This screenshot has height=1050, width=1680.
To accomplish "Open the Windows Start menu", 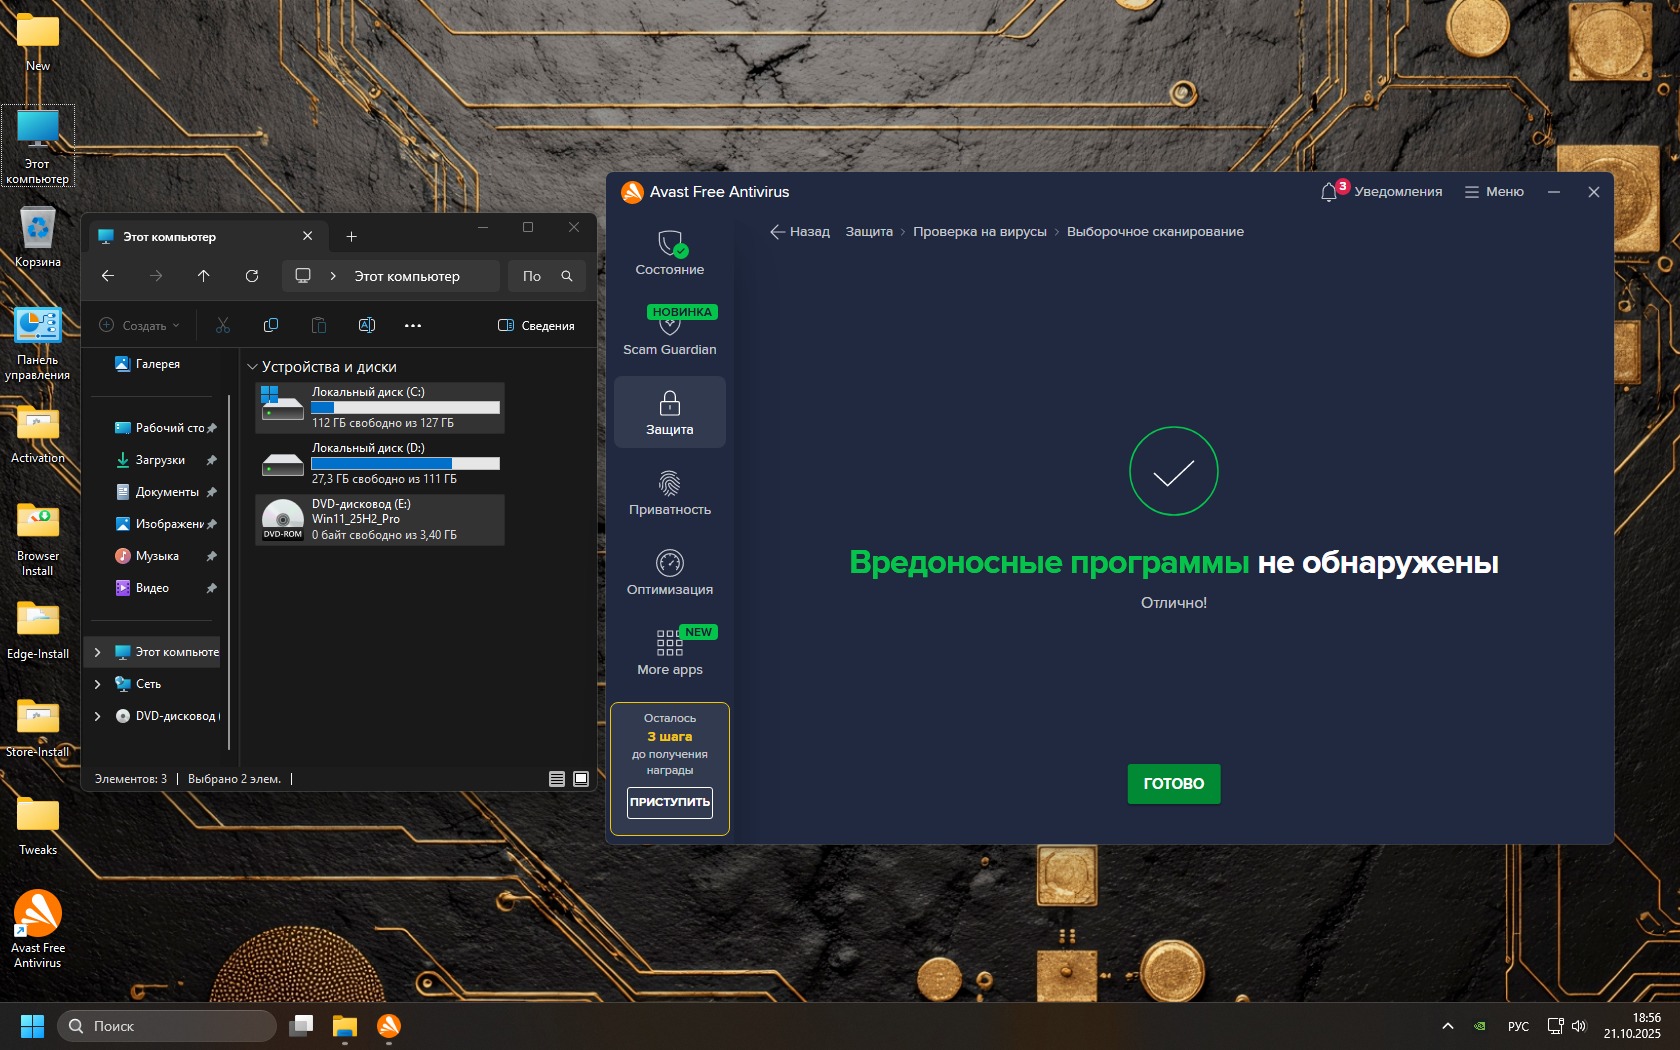I will 32,1026.
